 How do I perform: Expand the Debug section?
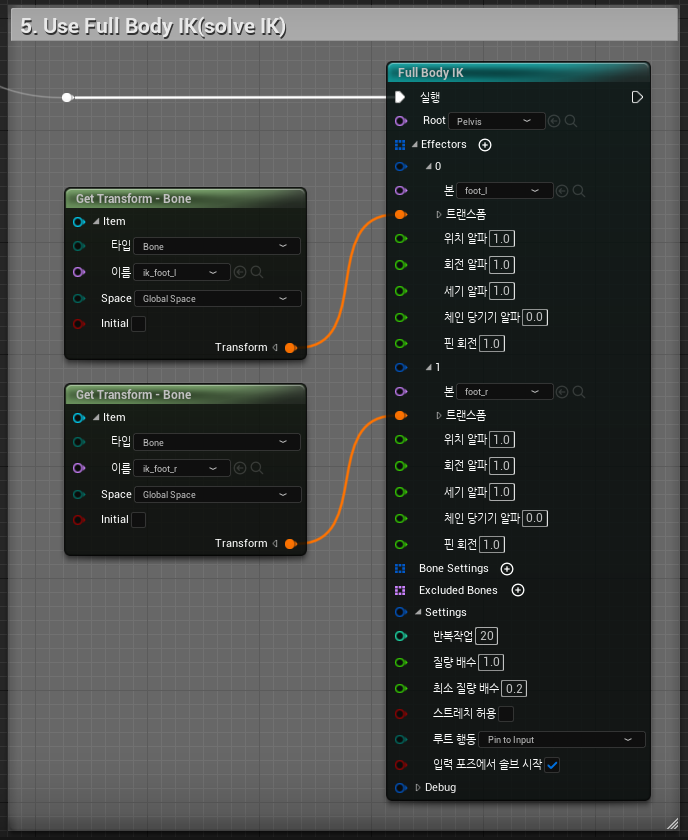pyautogui.click(x=418, y=788)
